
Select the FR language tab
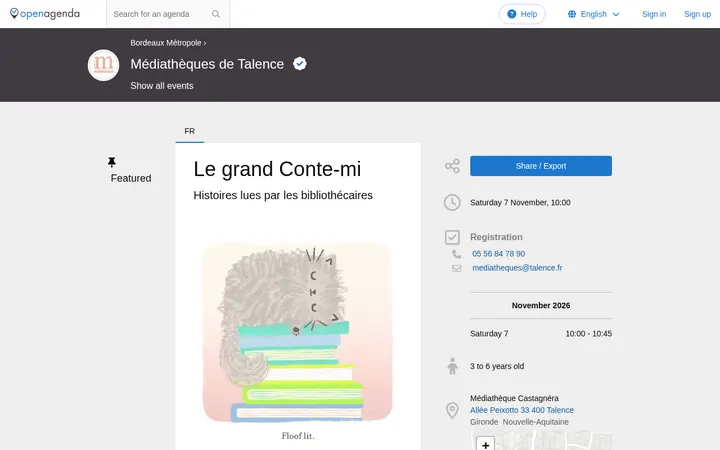190,131
